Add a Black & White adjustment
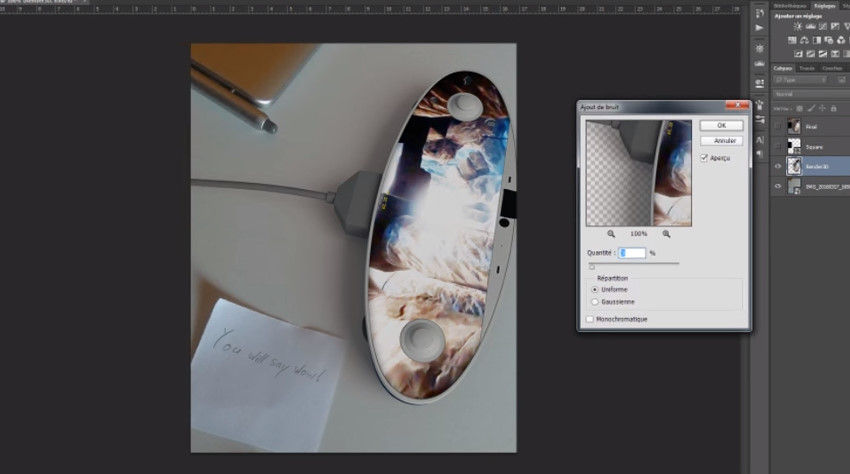 pyautogui.click(x=816, y=40)
